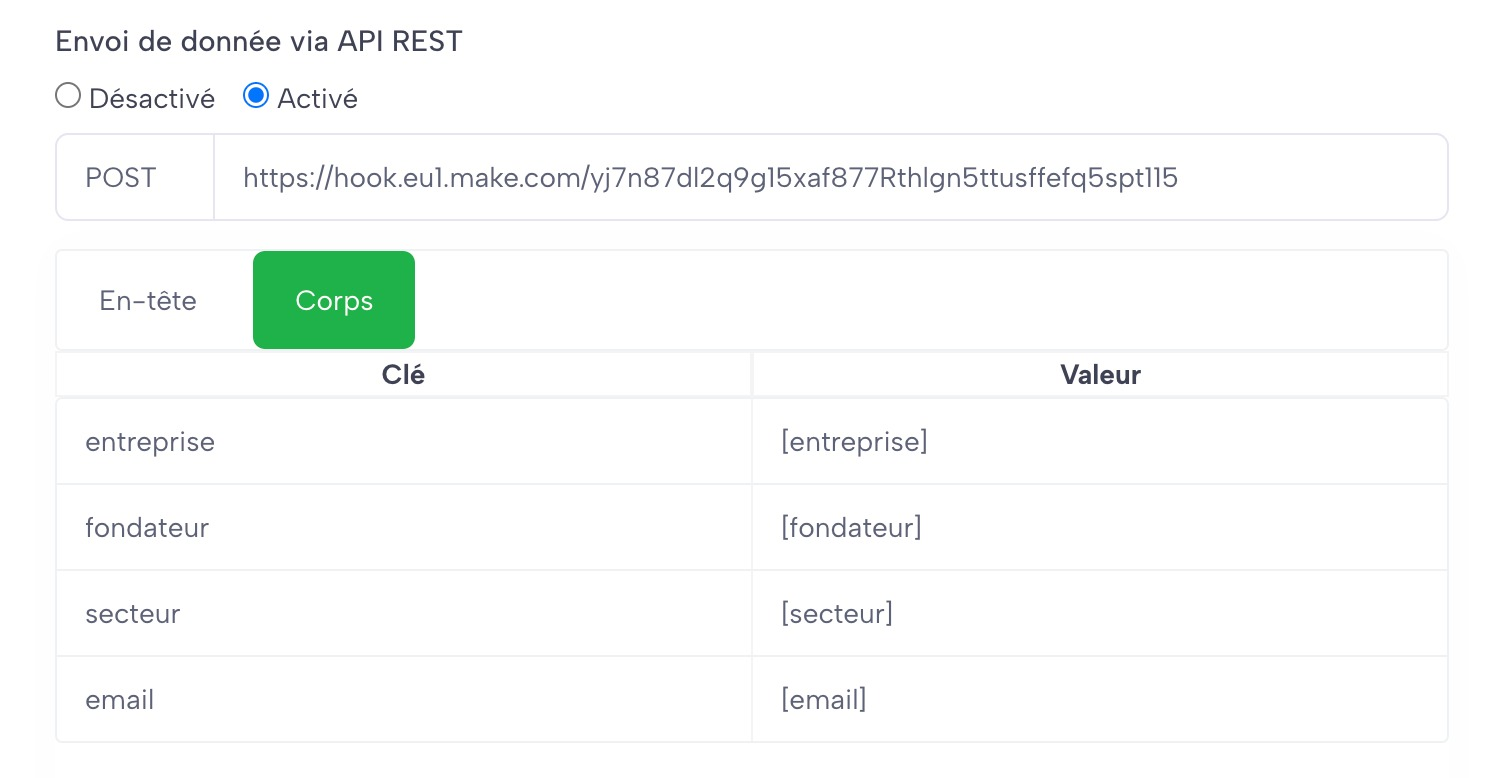The image size is (1498, 778).
Task: Click the Clé column header
Action: click(403, 375)
